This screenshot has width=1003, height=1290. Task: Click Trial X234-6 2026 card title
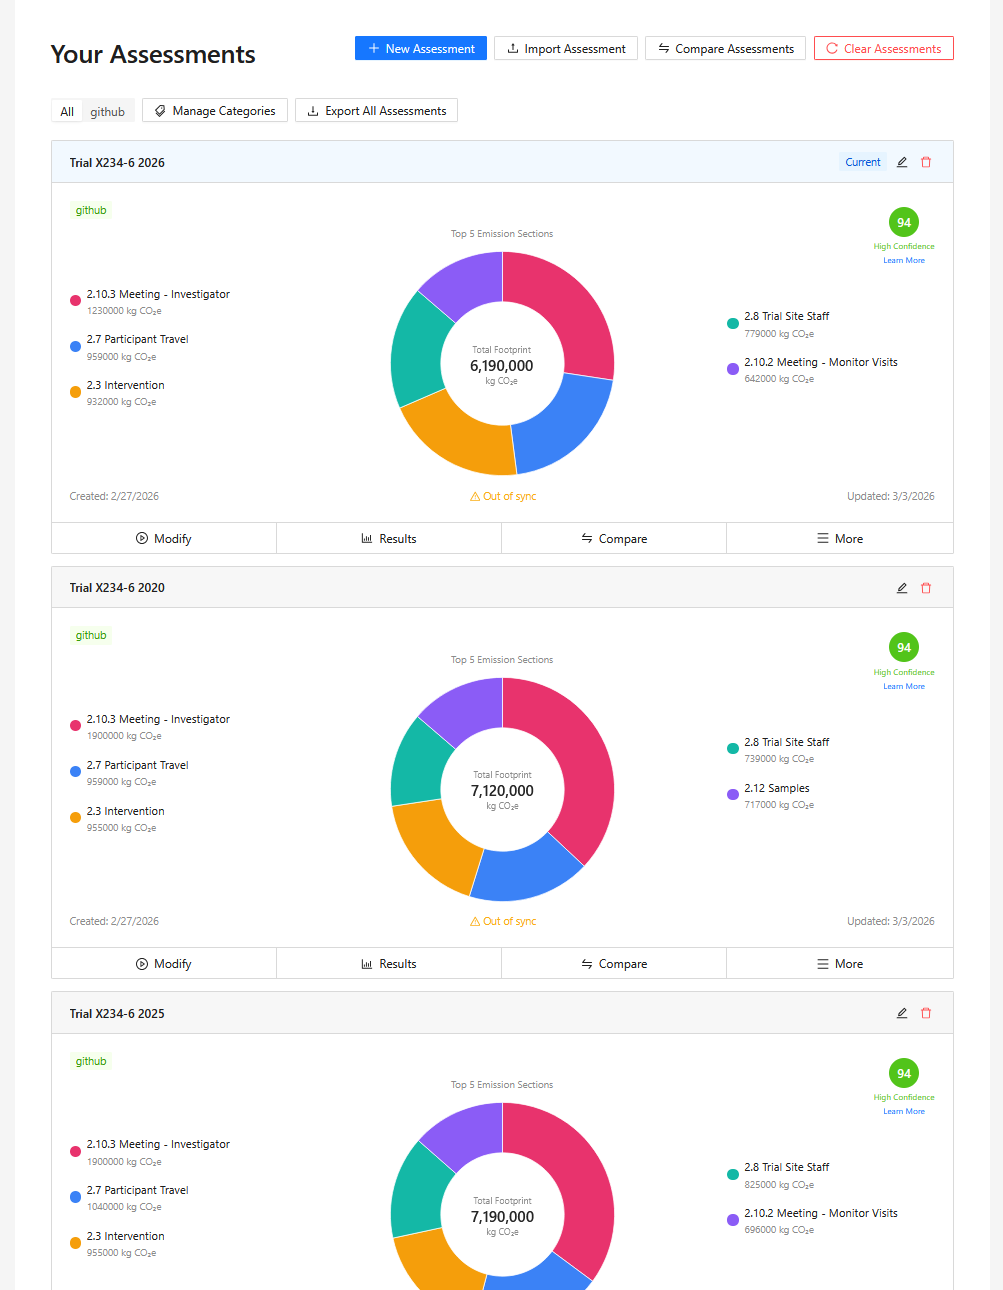click(x=117, y=162)
